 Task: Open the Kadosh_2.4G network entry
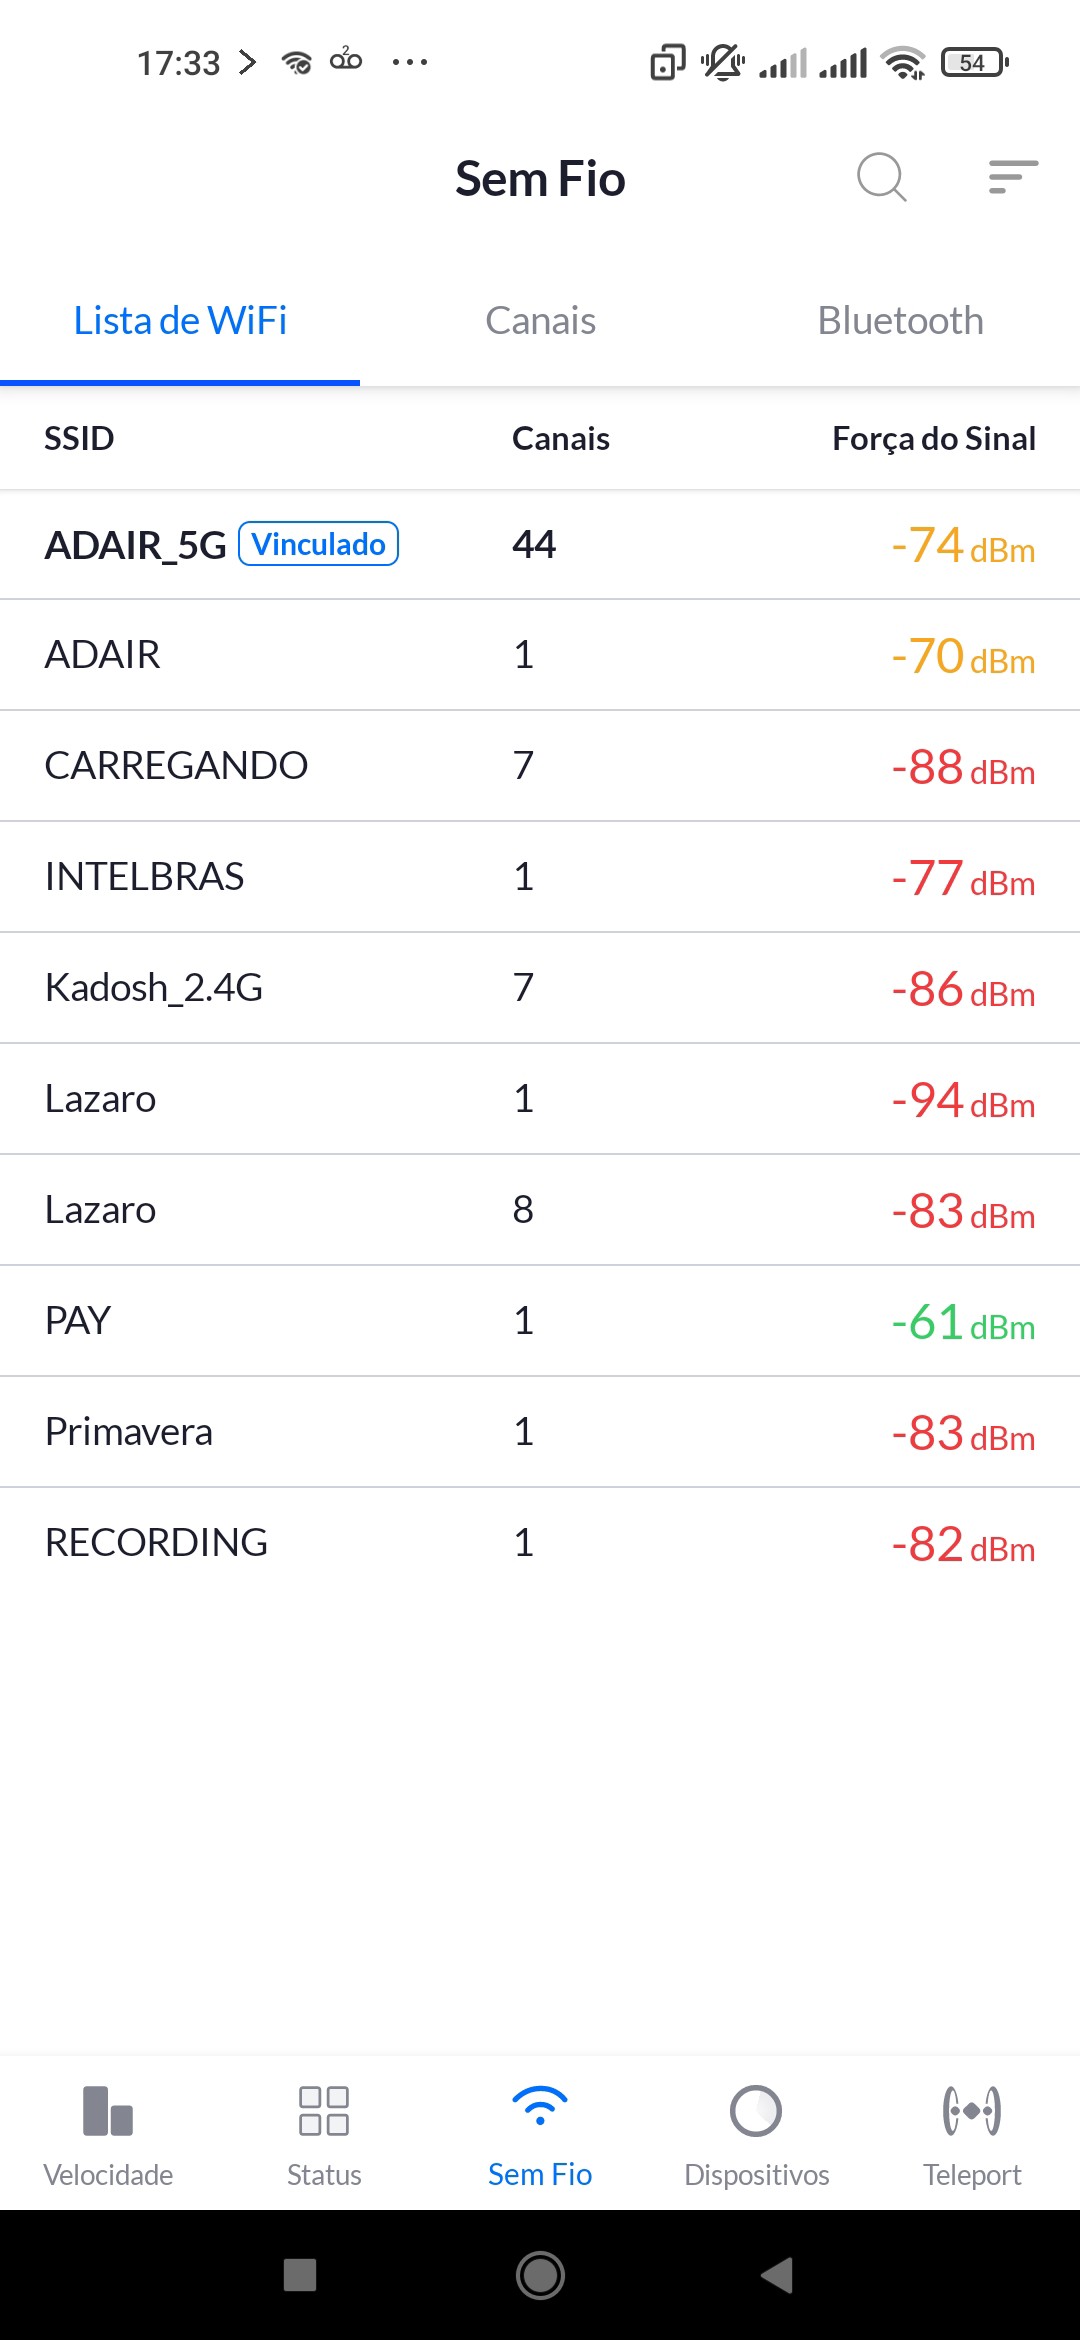[x=540, y=988]
